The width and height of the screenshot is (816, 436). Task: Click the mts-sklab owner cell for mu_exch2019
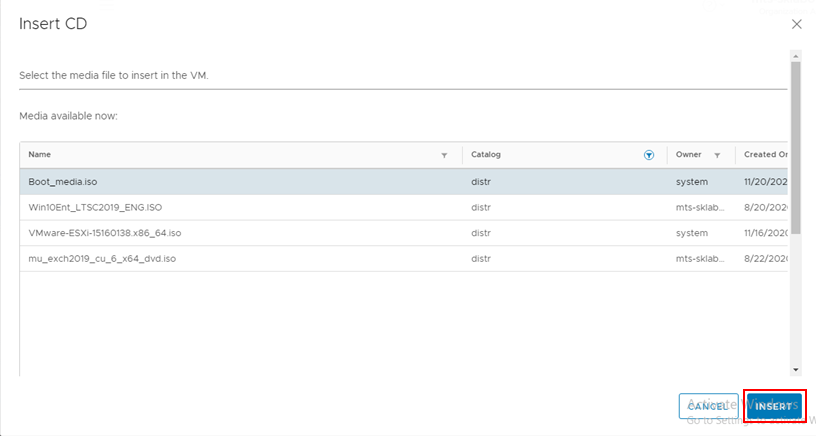(699, 259)
